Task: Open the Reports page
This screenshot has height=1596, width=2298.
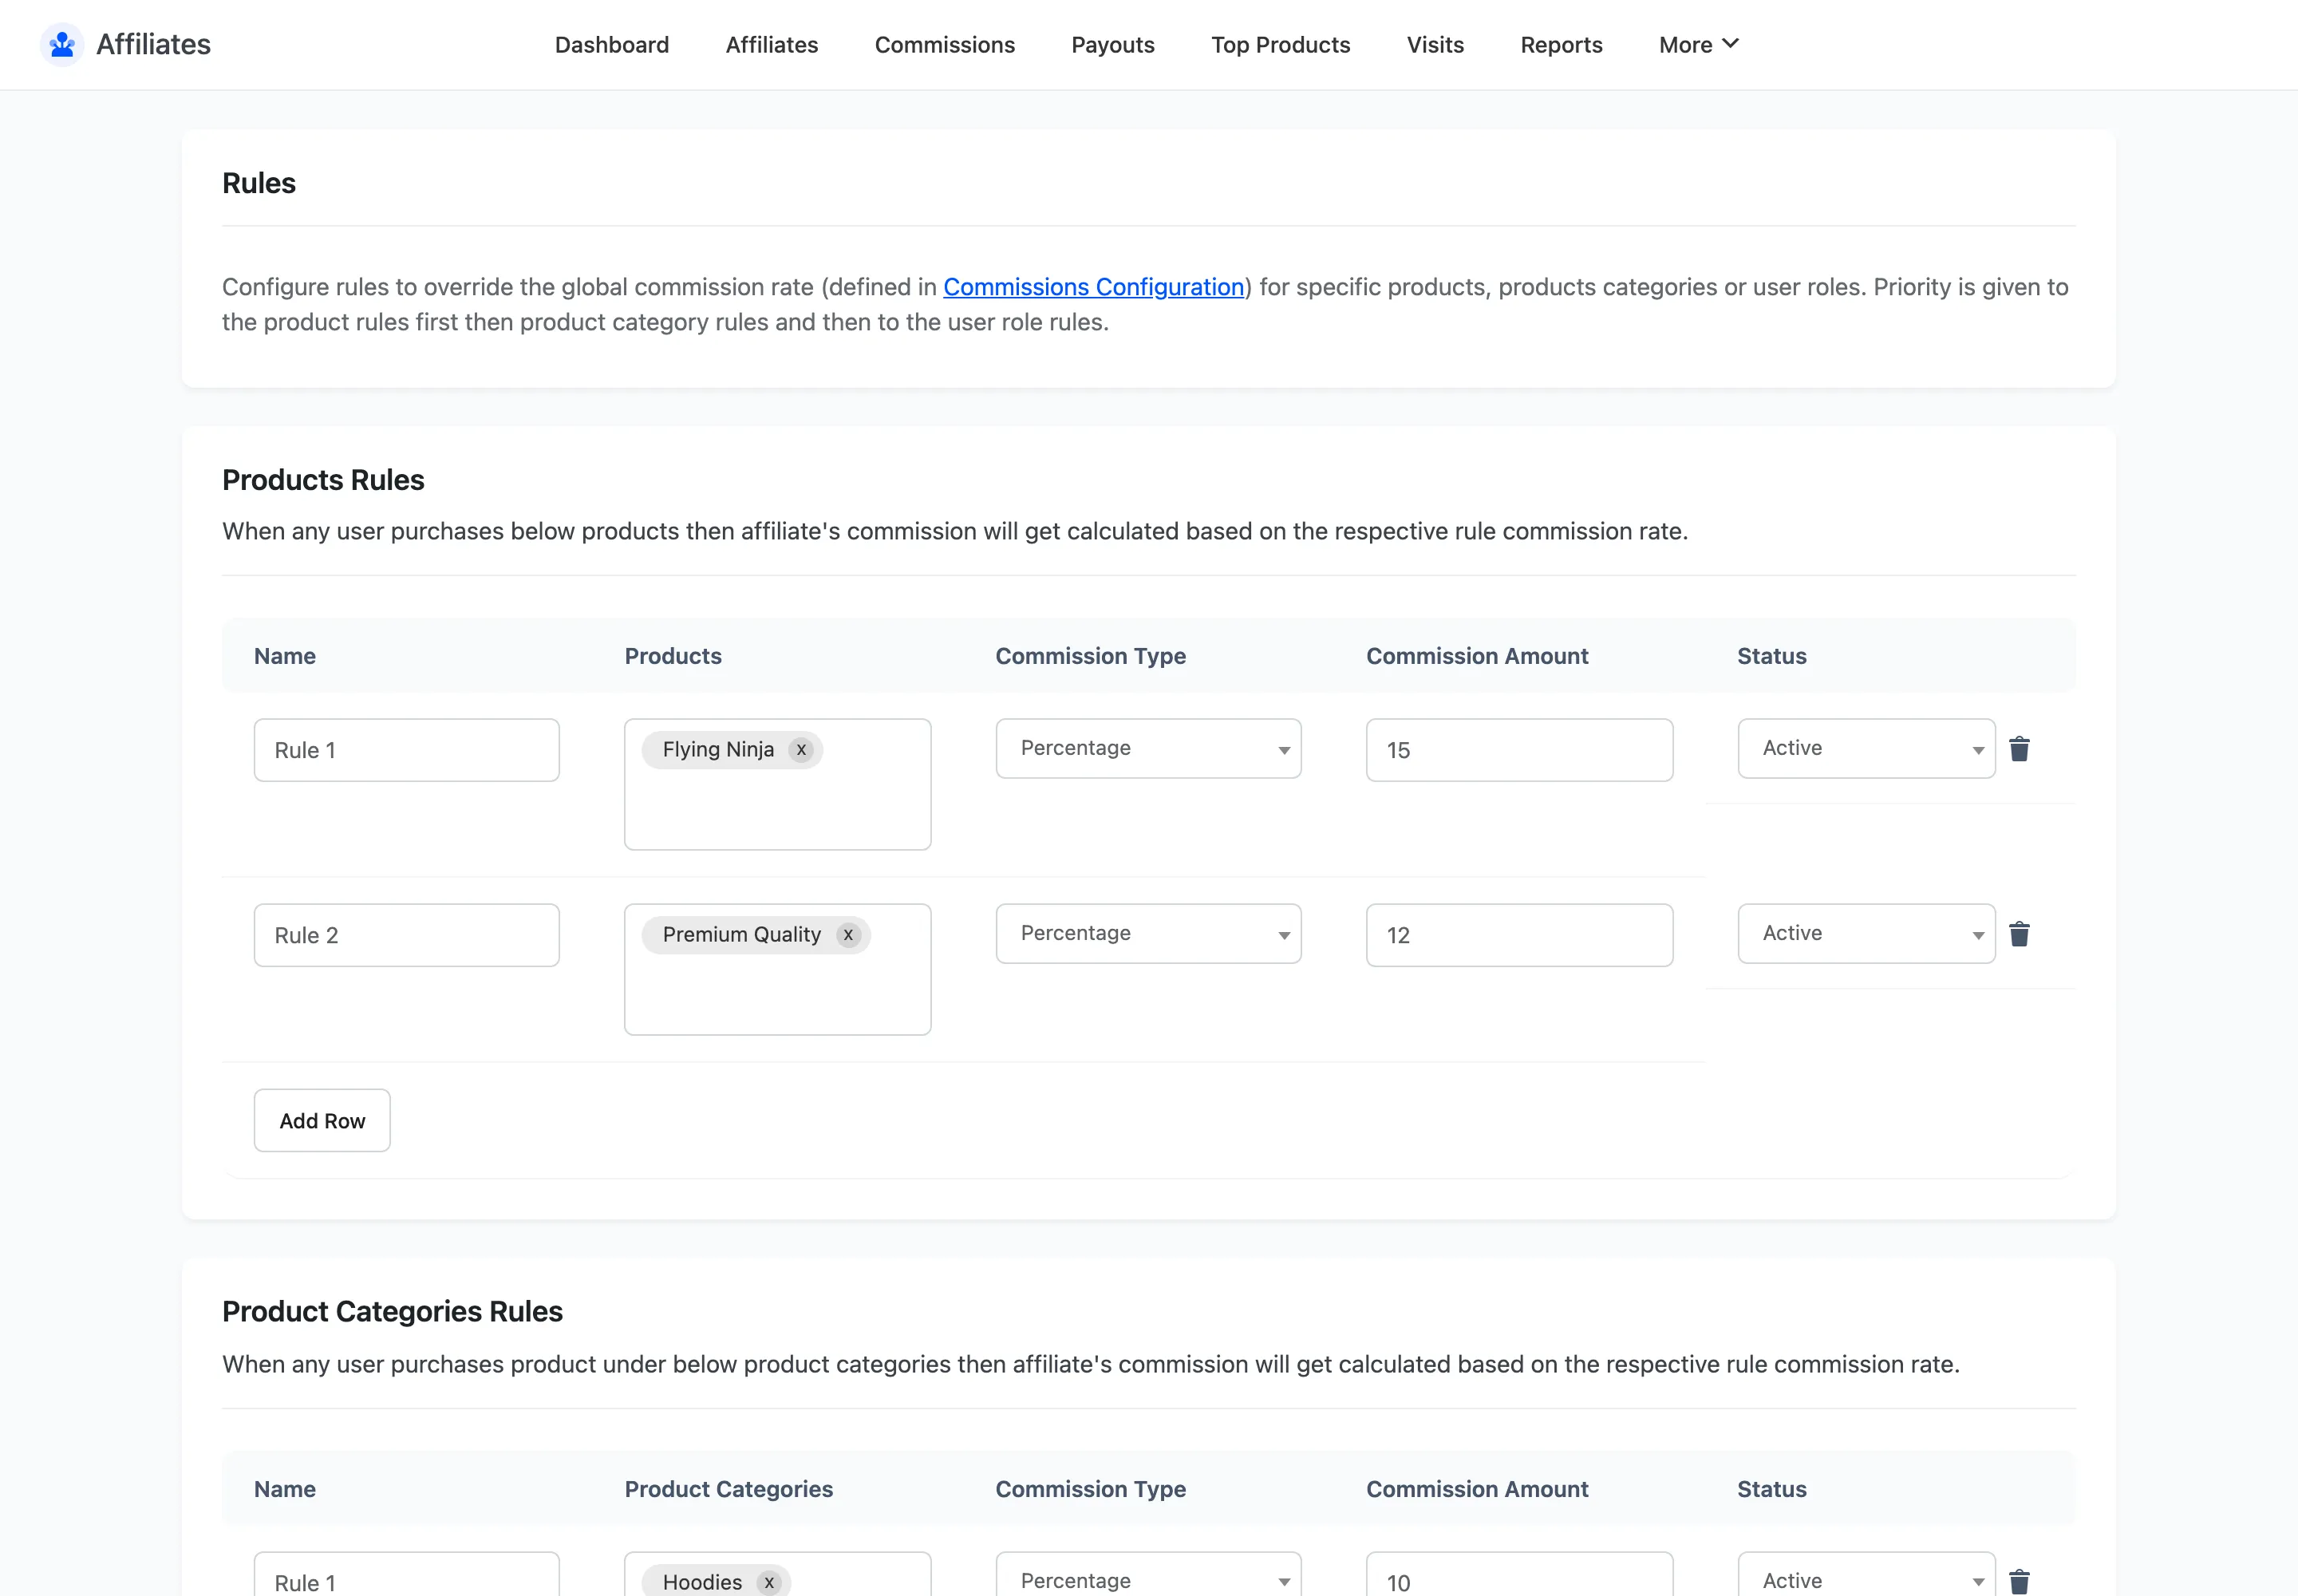Action: [x=1561, y=45]
